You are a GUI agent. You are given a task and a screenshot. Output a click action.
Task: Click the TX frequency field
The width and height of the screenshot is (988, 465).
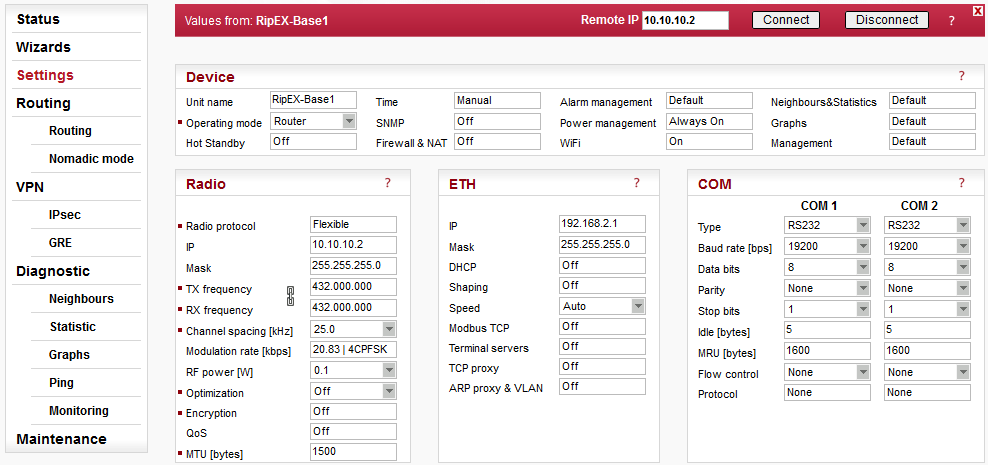(353, 287)
